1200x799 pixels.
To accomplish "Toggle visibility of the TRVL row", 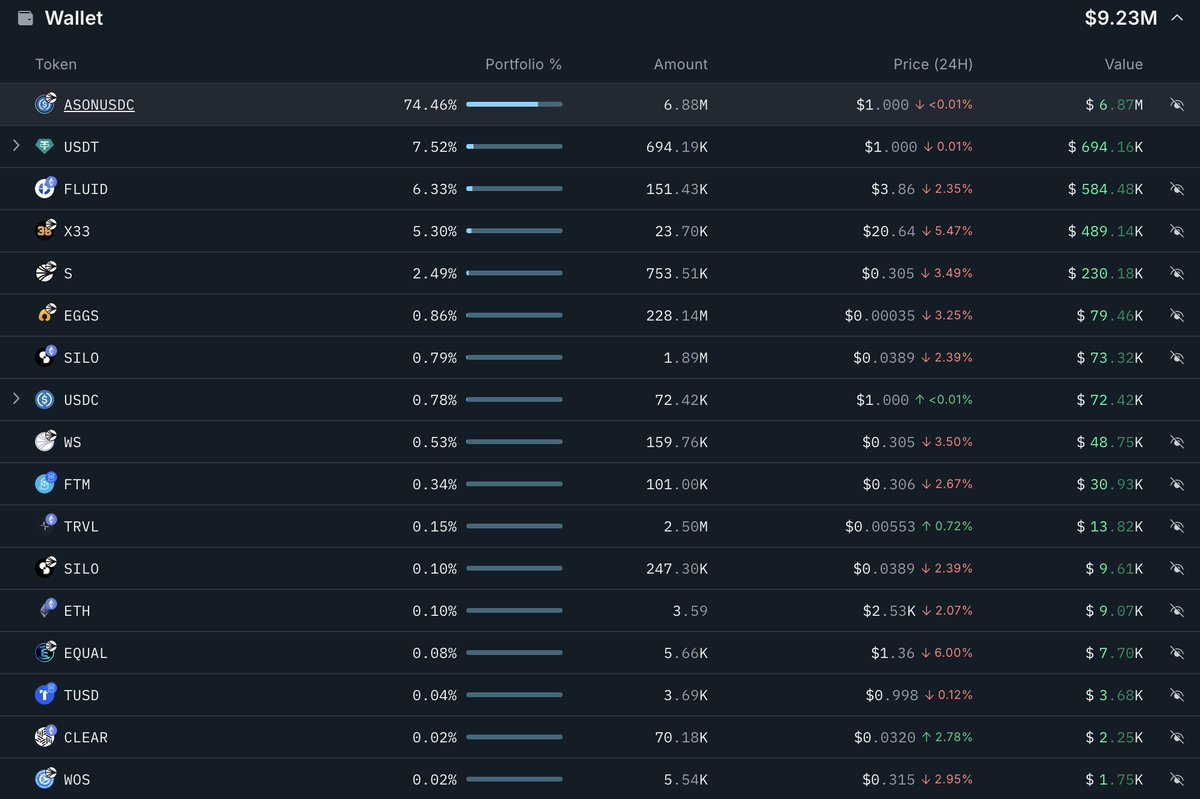I will 1176,526.
